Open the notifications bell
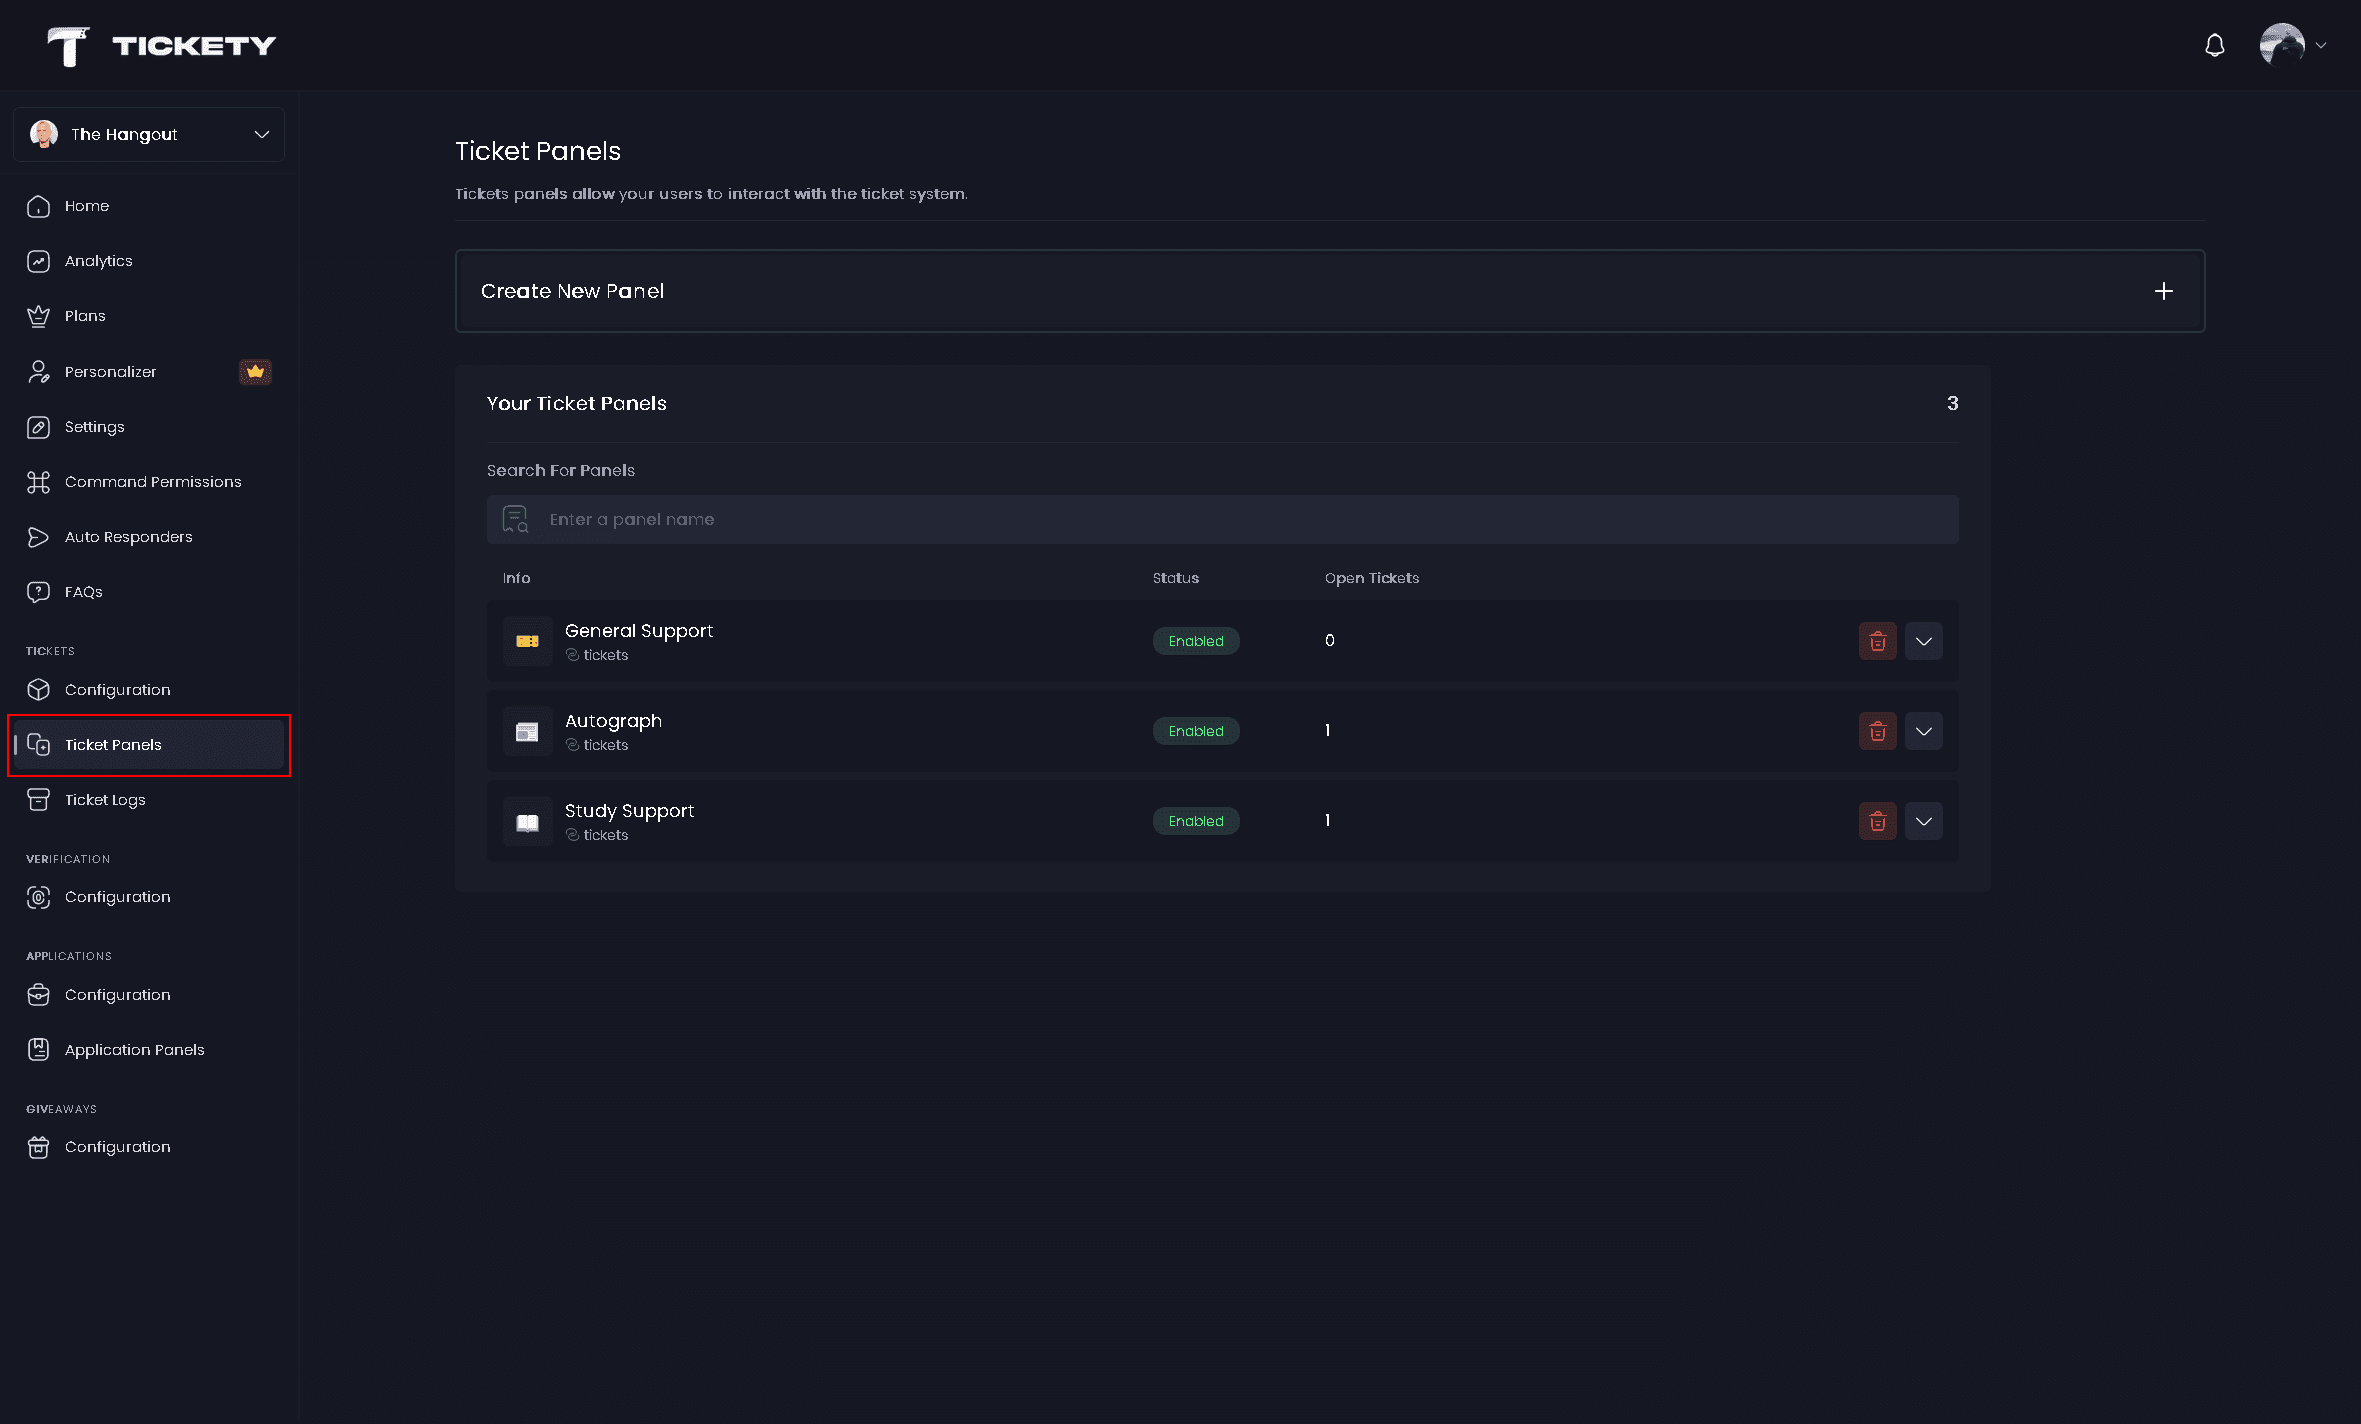2361x1424 pixels. pos(2213,44)
